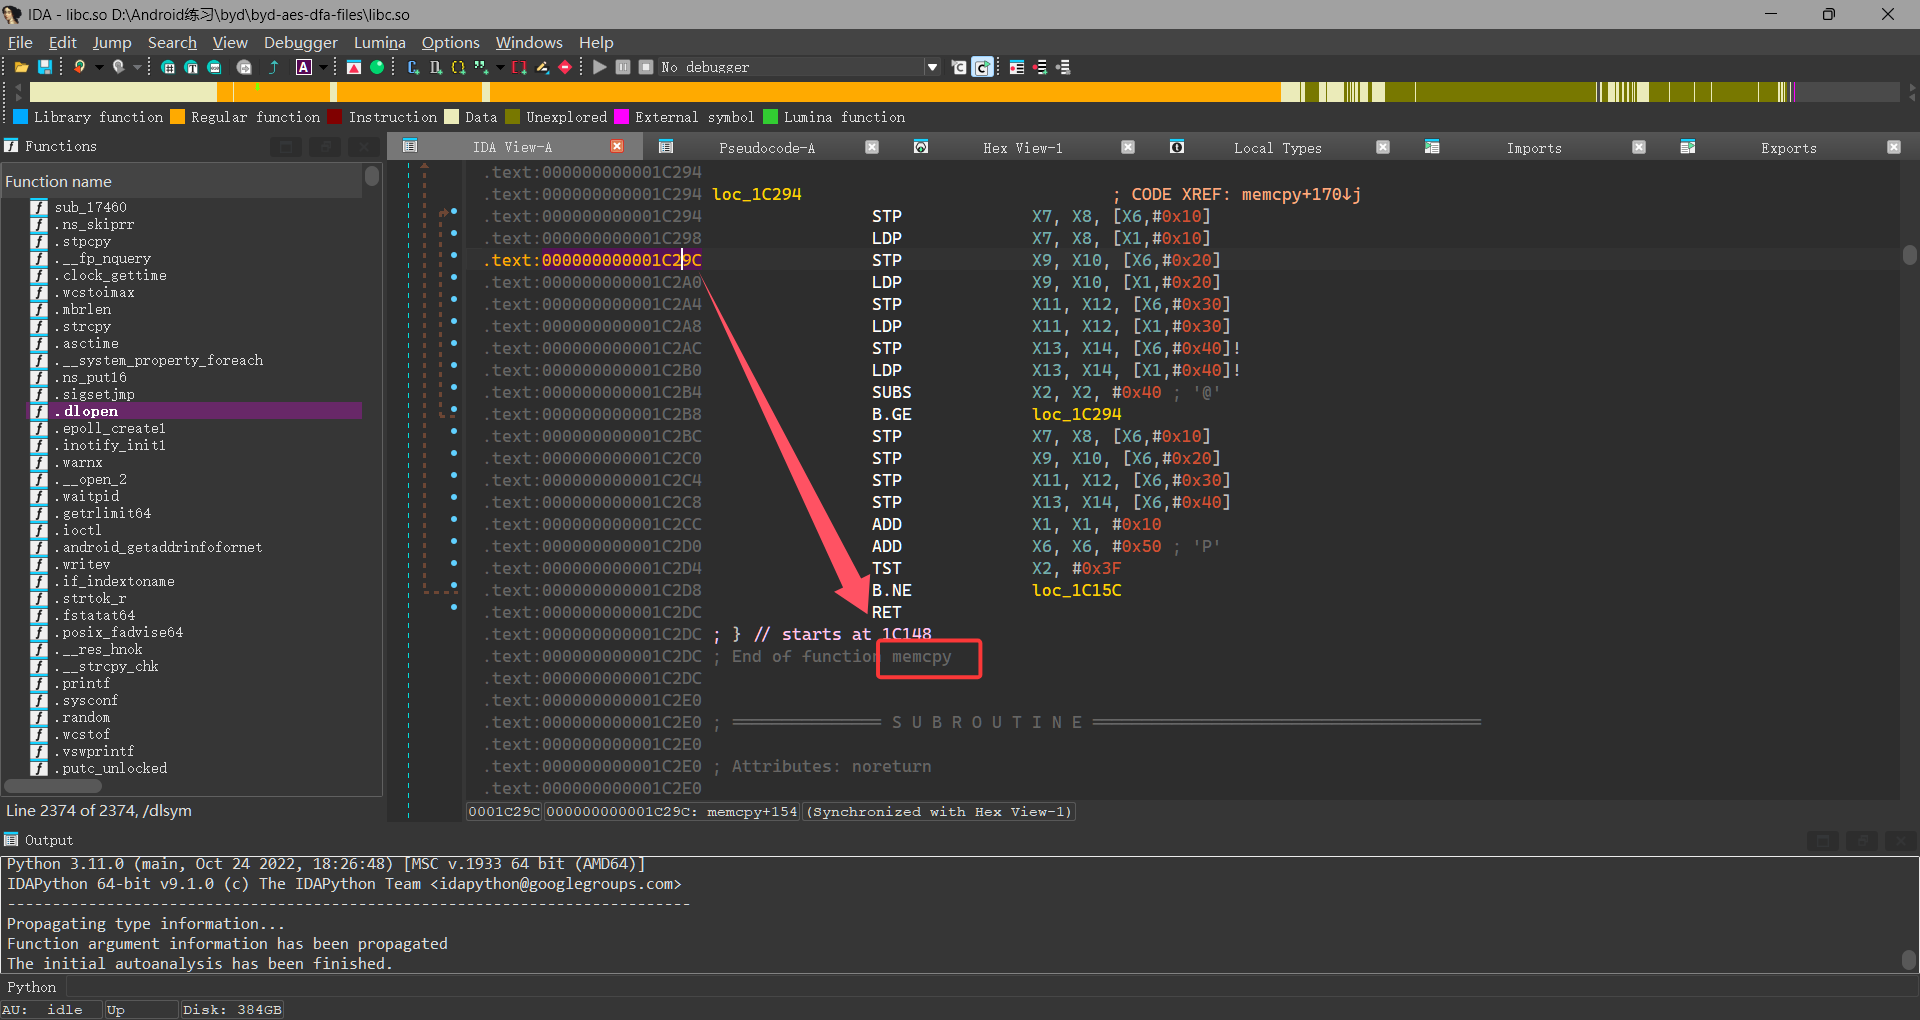The height and width of the screenshot is (1020, 1920).
Task: Click the 'C' icon left of highlighted one
Action: tap(959, 67)
